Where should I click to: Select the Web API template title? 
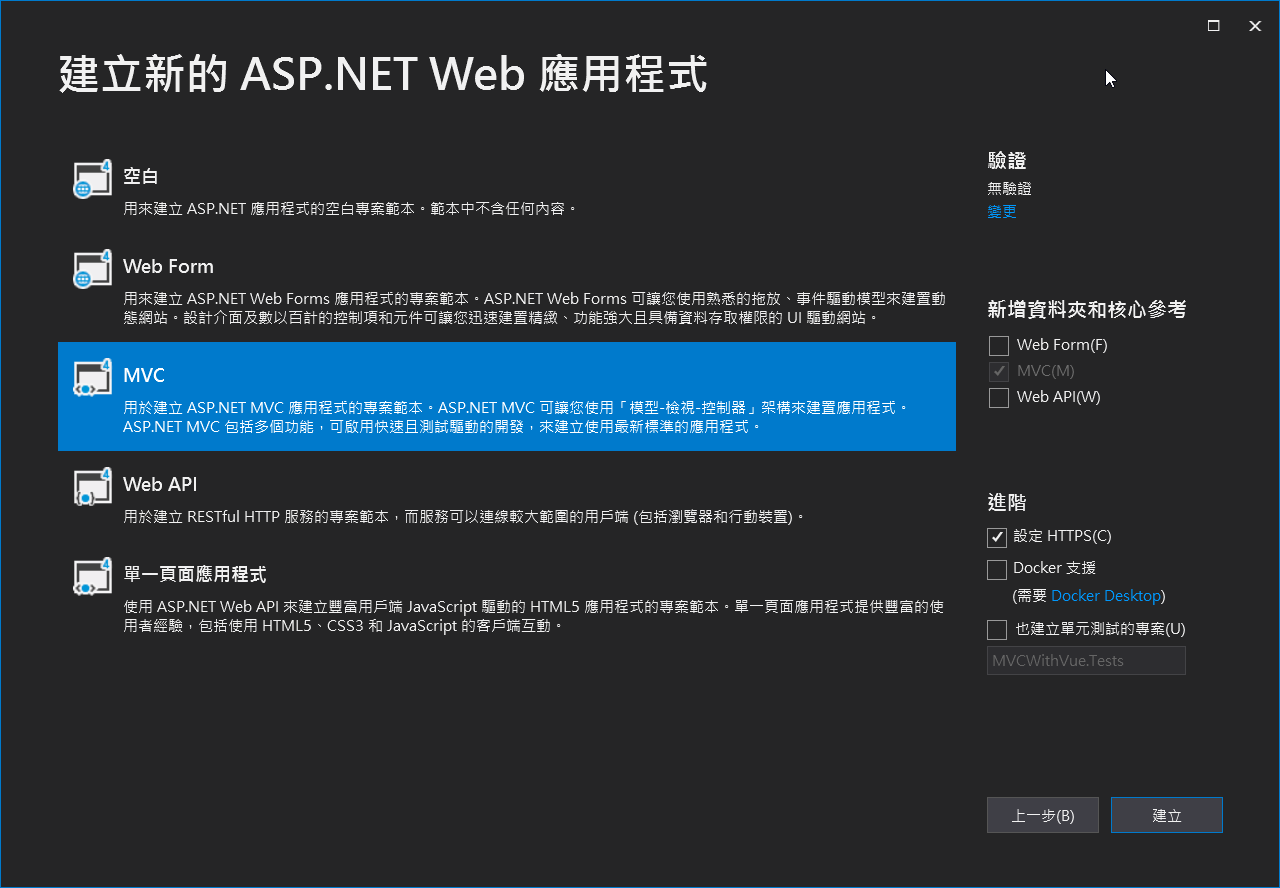pos(160,484)
